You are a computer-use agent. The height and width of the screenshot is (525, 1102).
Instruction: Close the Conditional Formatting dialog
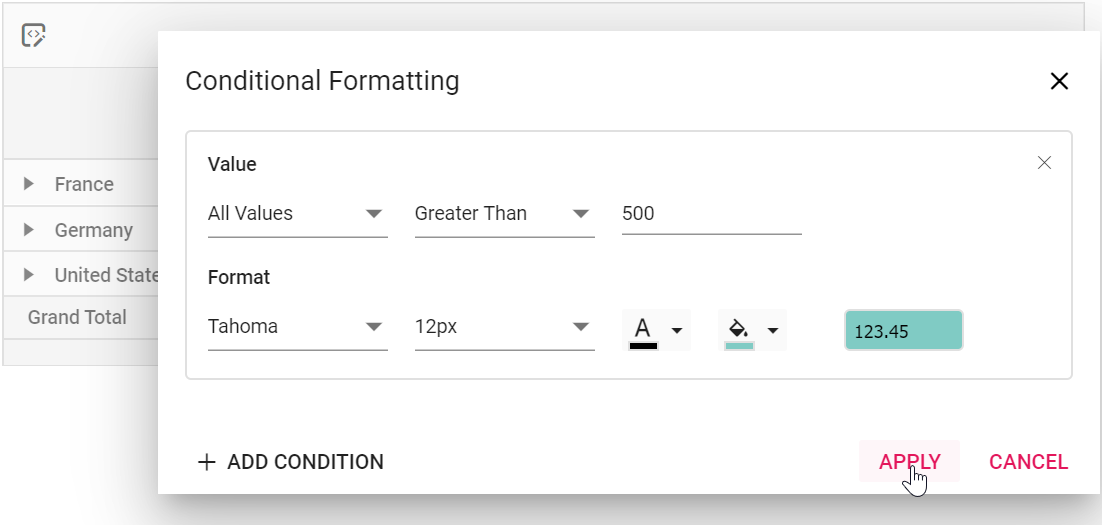pyautogui.click(x=1058, y=82)
